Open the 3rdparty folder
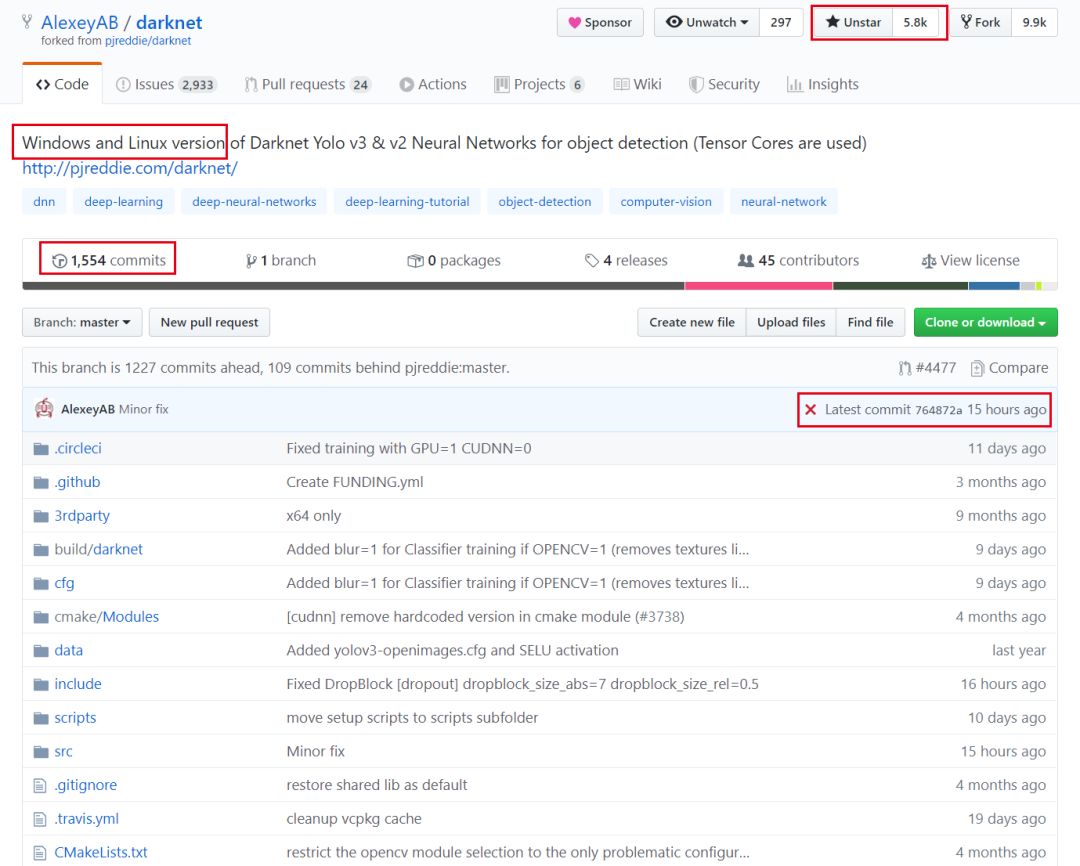Viewport: 1080px width, 866px height. point(82,516)
